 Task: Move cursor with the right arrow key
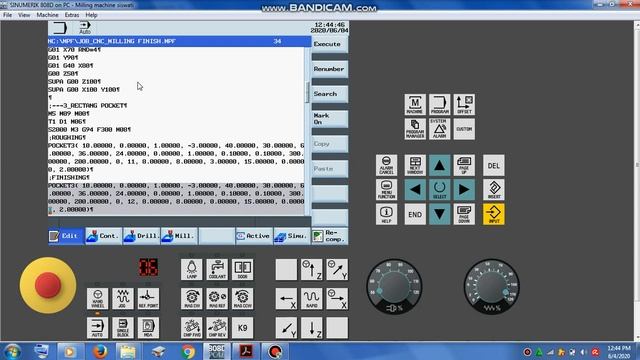click(x=464, y=189)
